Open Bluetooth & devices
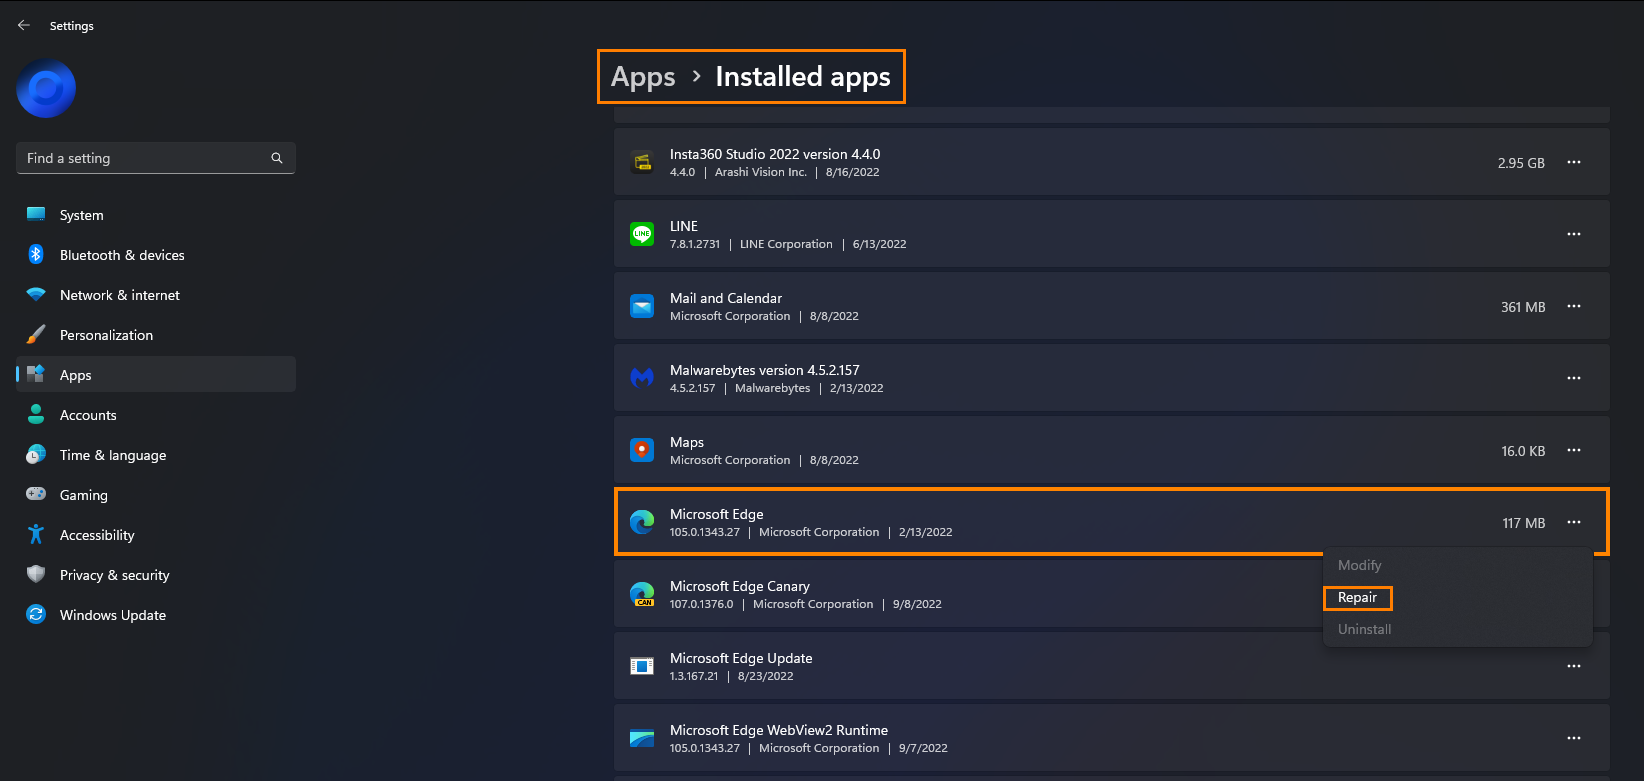 pyautogui.click(x=156, y=255)
